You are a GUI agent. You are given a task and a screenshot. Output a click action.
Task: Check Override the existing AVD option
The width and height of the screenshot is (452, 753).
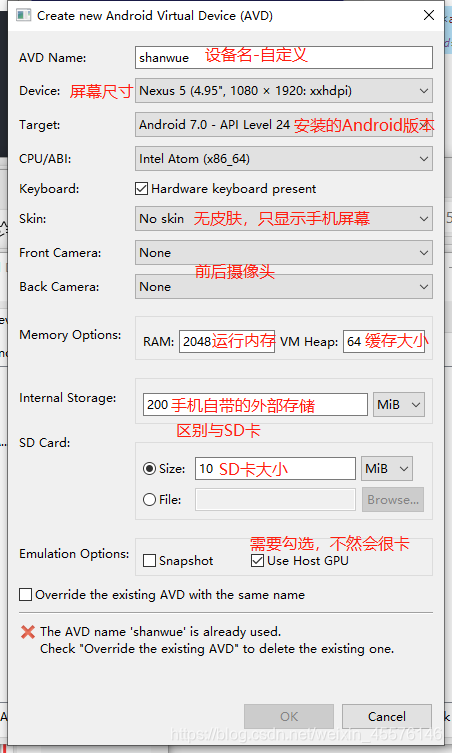(25, 595)
